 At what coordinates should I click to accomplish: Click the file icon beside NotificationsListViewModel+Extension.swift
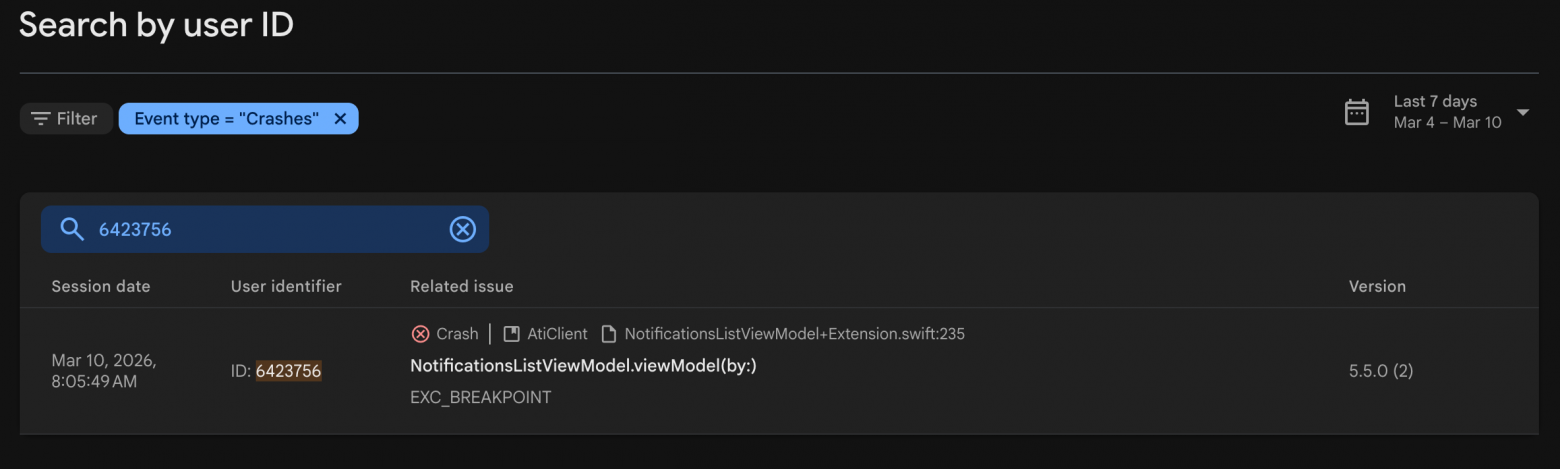point(608,334)
